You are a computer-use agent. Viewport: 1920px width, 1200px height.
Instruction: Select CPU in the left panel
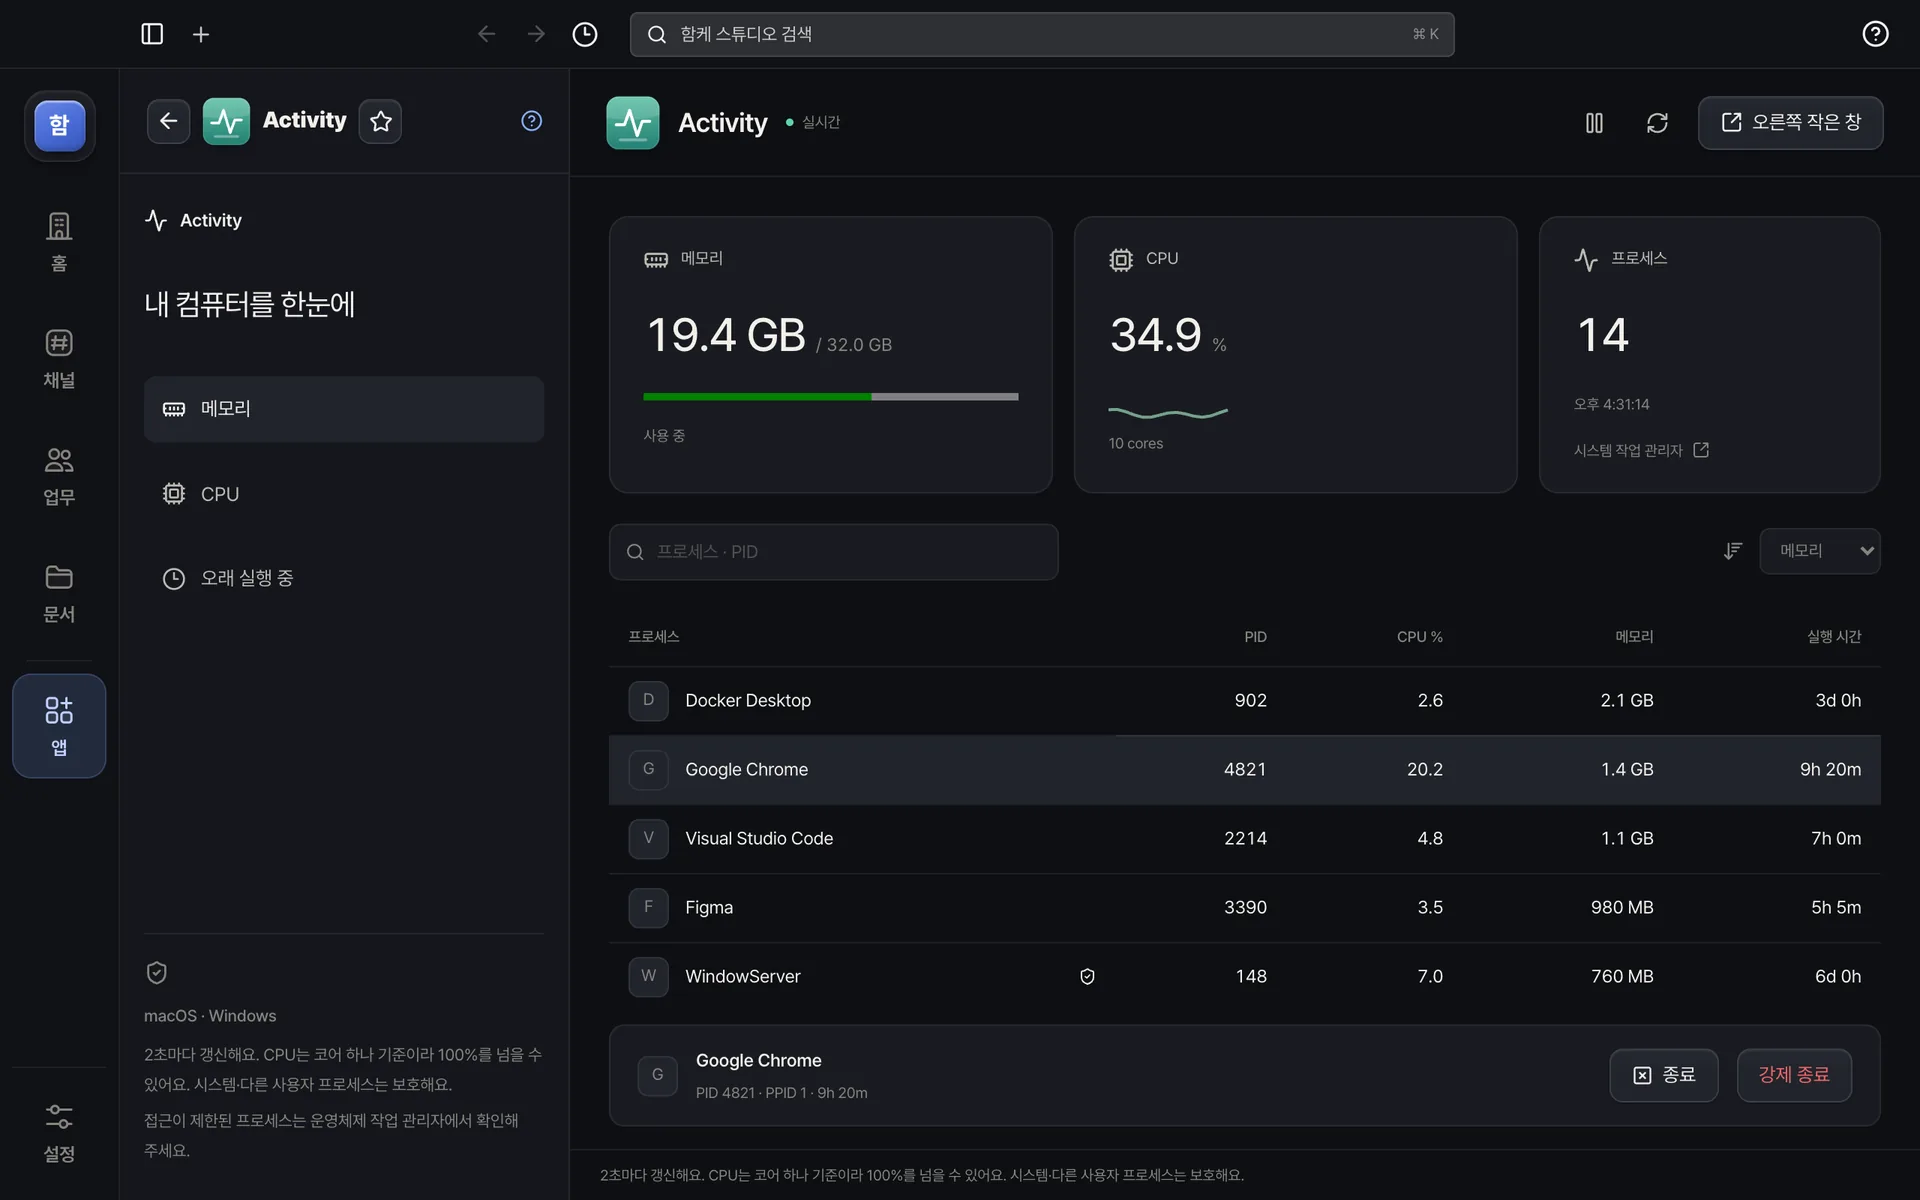[344, 494]
